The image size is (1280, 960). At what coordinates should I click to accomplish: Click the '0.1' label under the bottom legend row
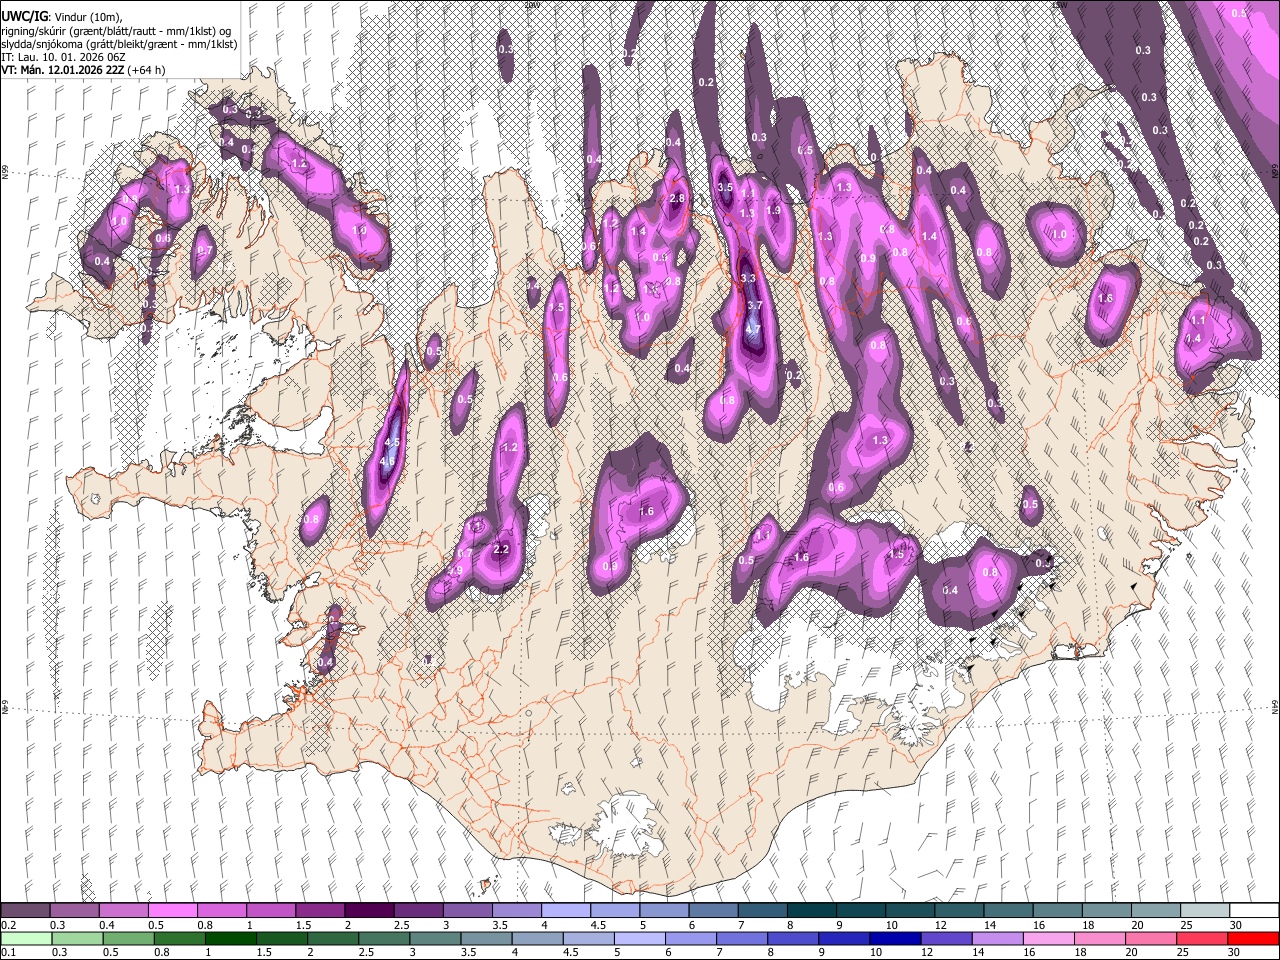[8, 952]
